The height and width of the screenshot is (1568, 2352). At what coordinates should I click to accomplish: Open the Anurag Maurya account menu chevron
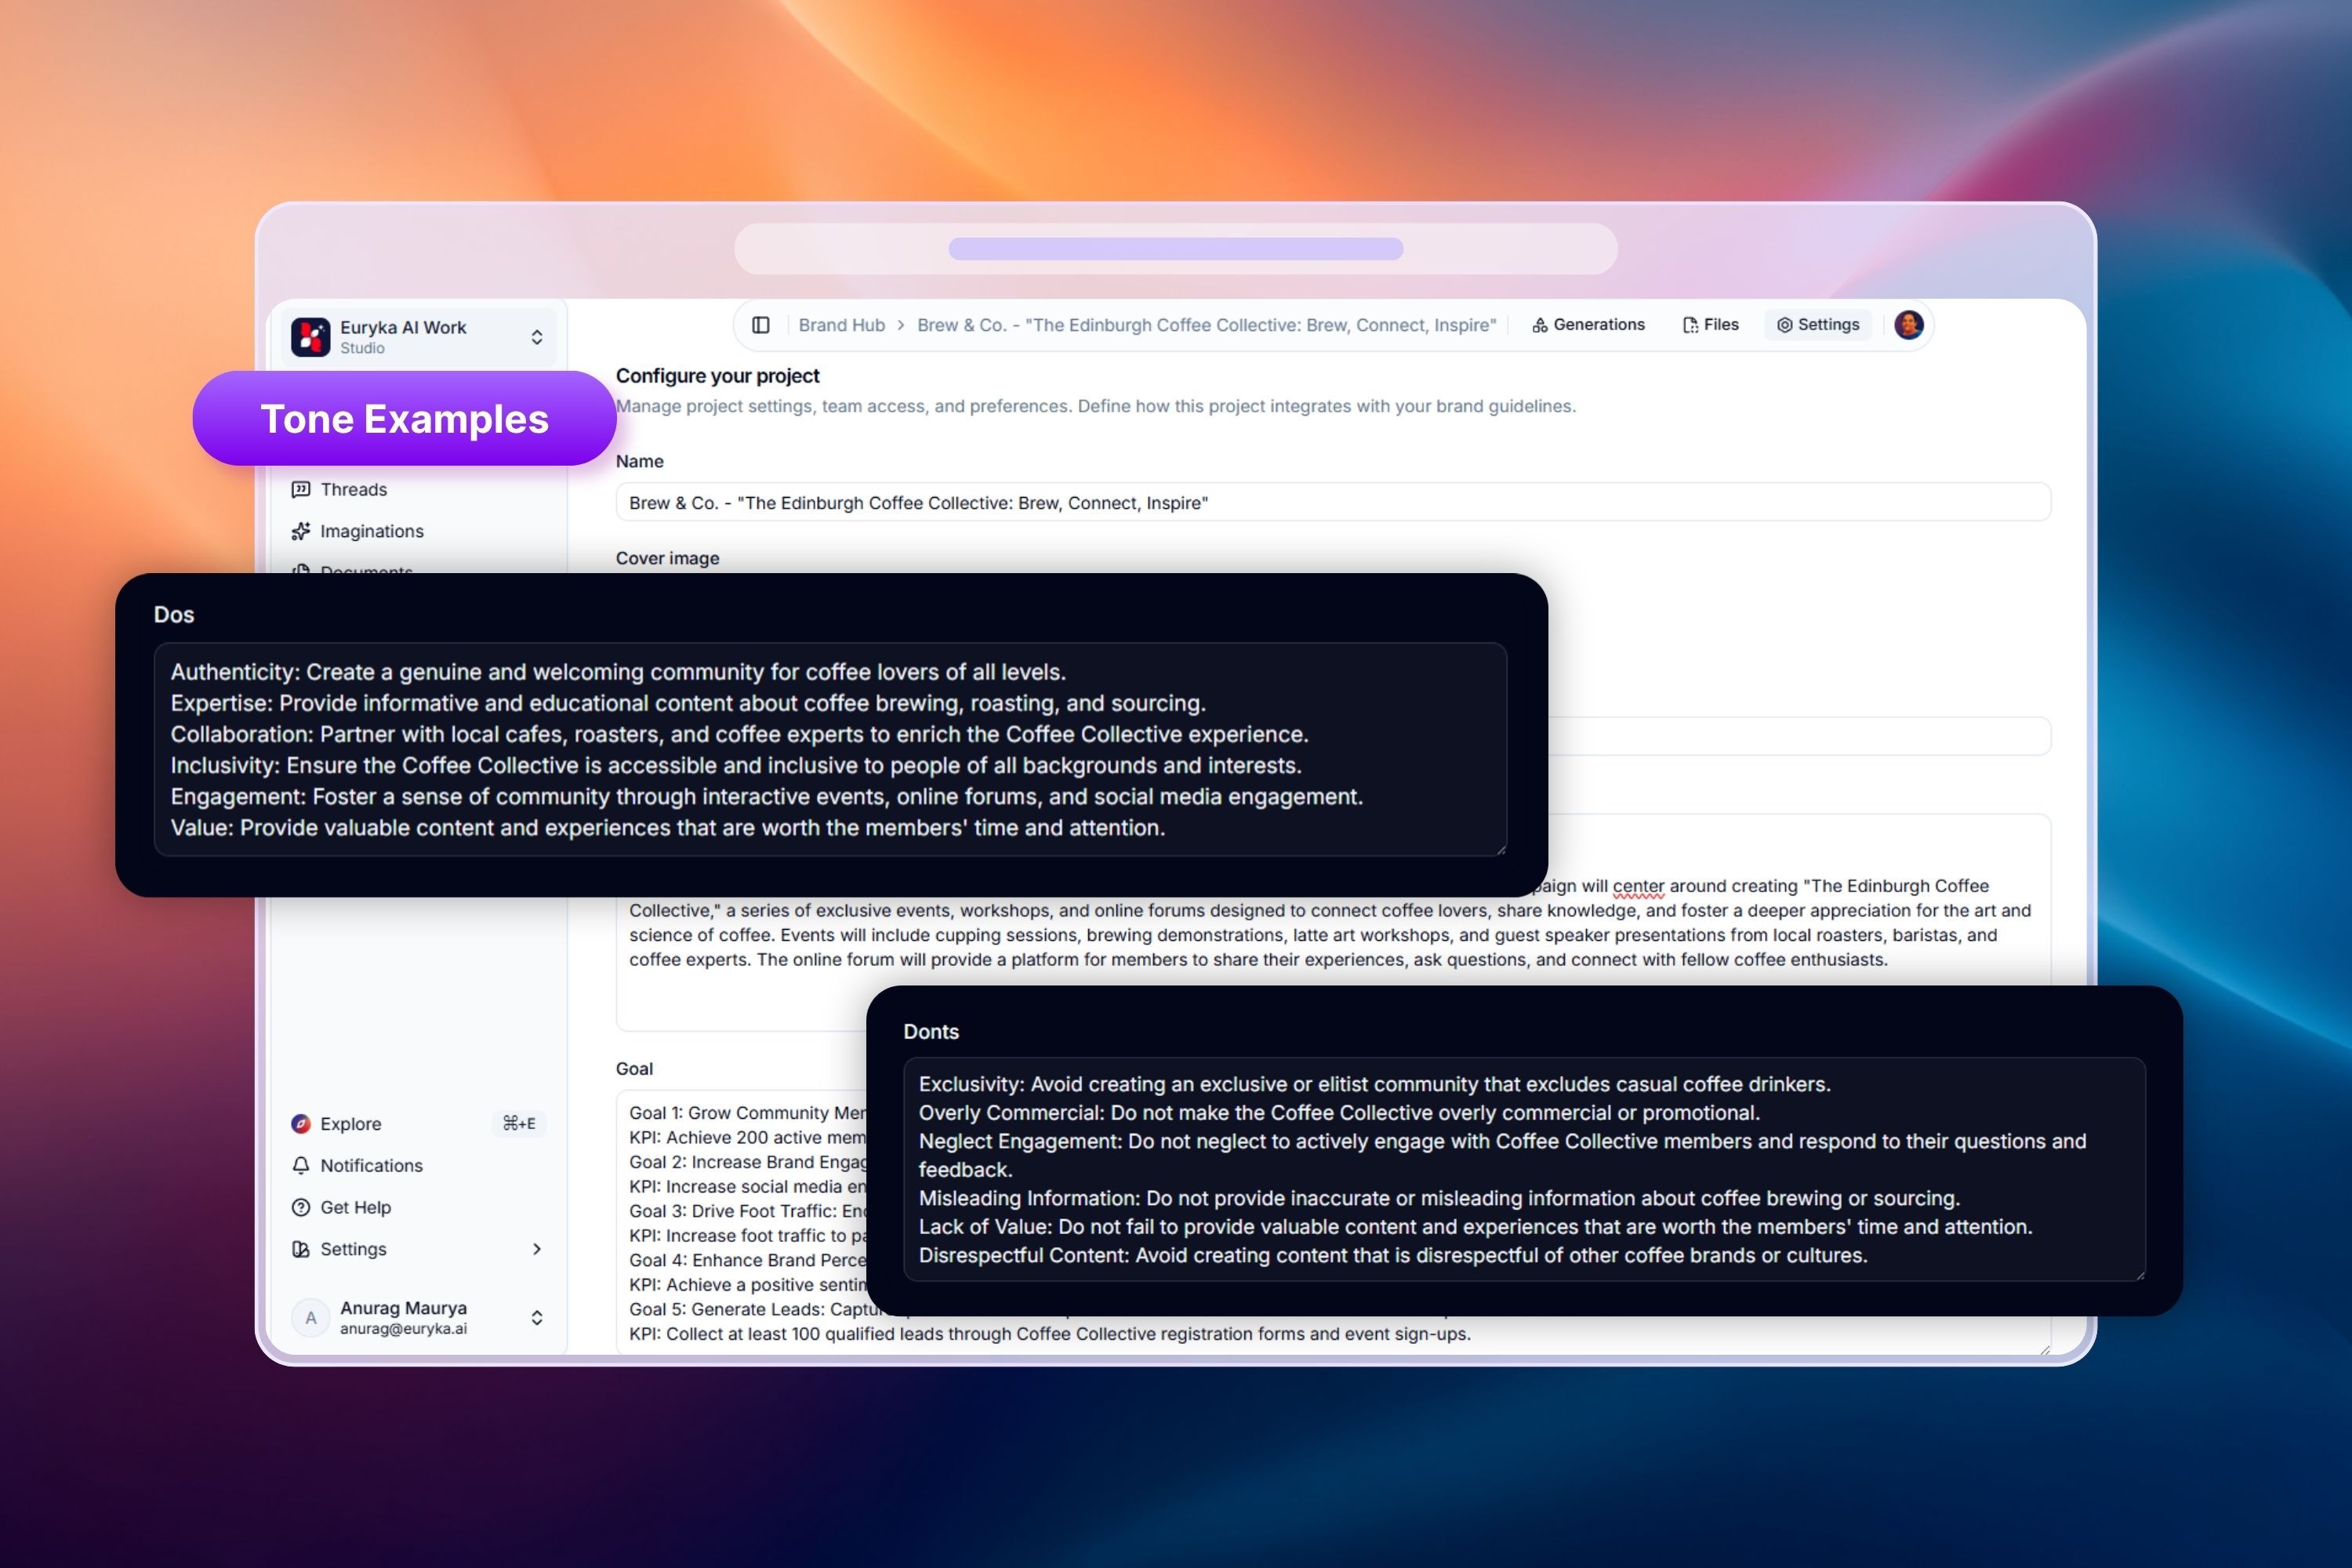tap(537, 1318)
